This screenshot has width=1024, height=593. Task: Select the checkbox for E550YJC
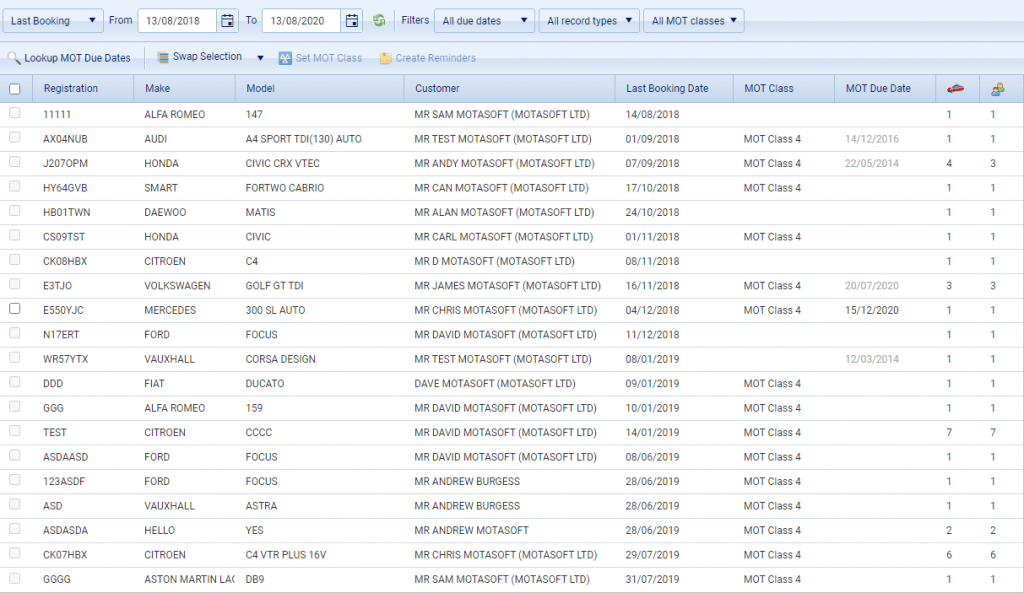[x=15, y=308]
